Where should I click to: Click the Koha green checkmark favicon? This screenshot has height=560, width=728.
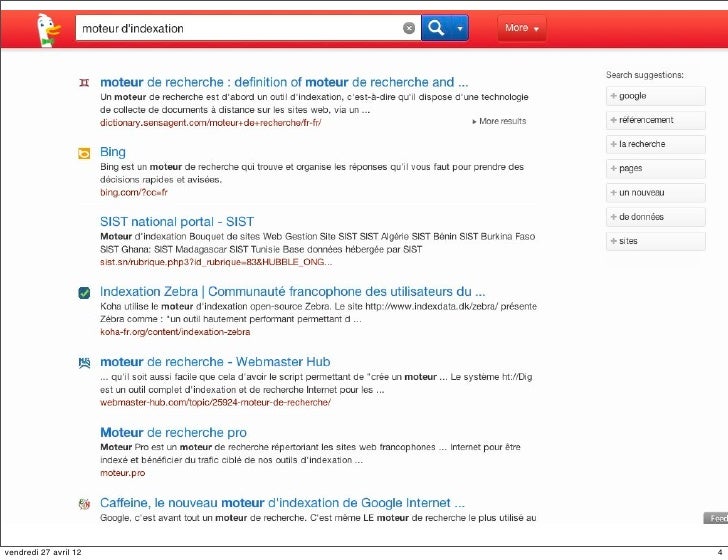tap(84, 293)
